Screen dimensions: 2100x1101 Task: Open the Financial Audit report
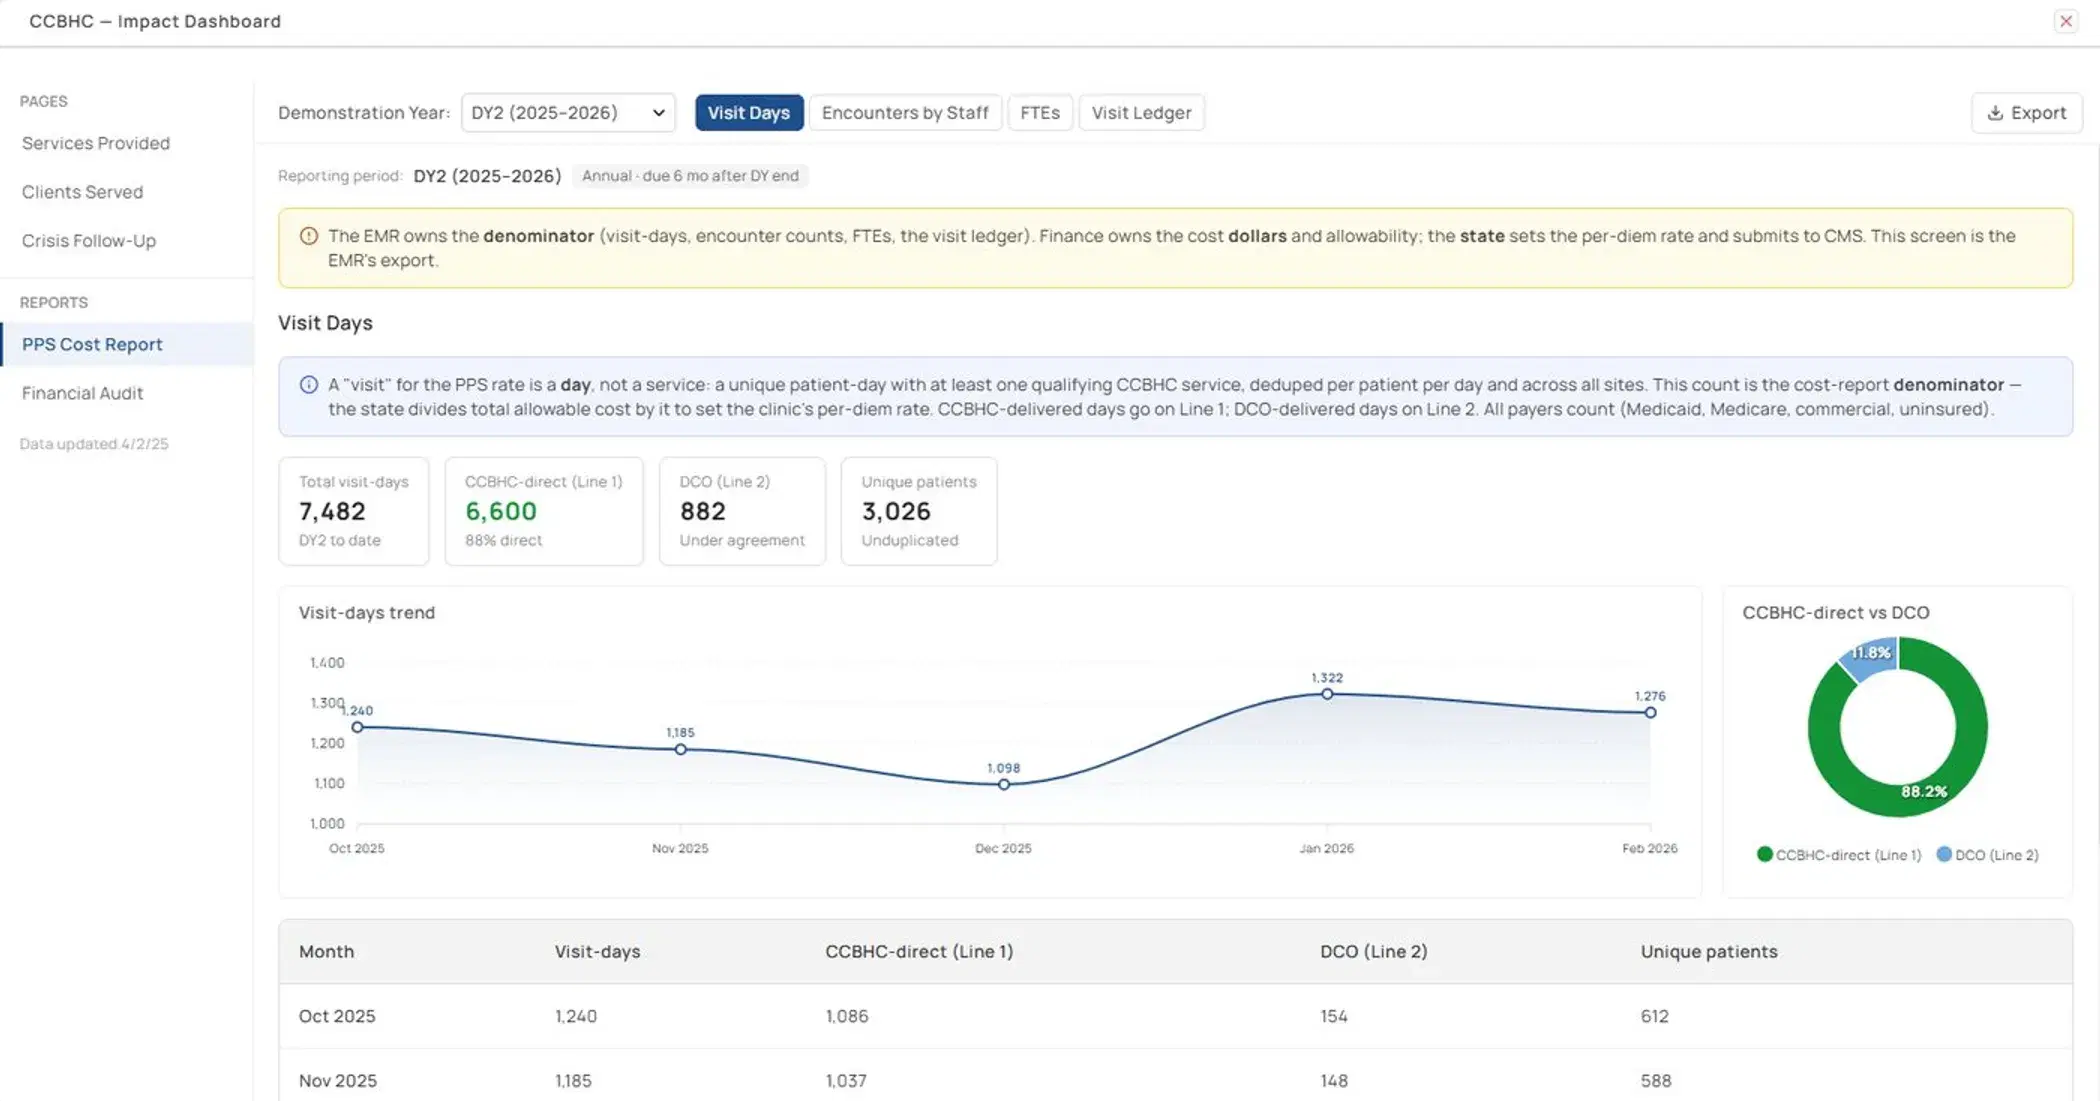point(82,393)
